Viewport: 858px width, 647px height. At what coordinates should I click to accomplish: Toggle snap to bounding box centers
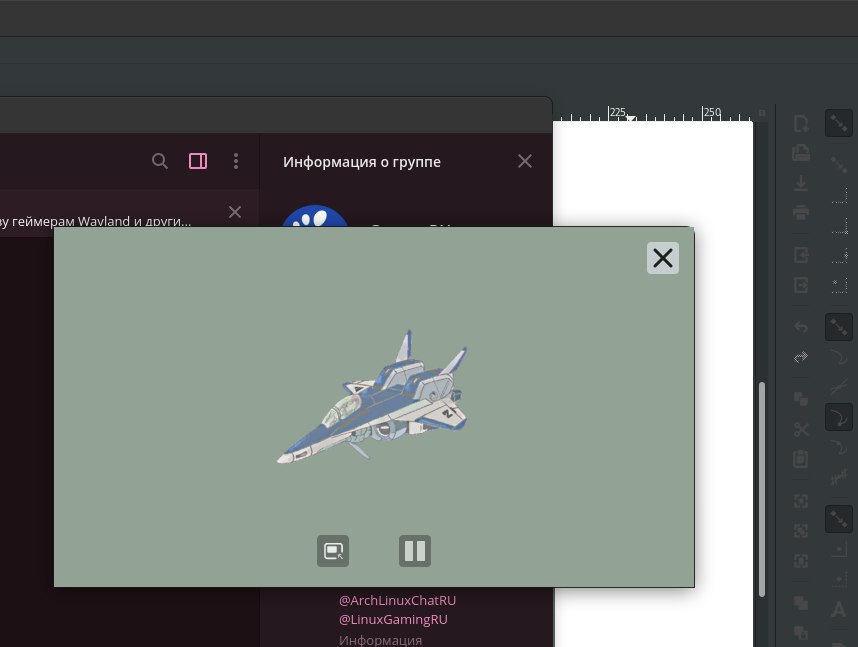click(839, 285)
